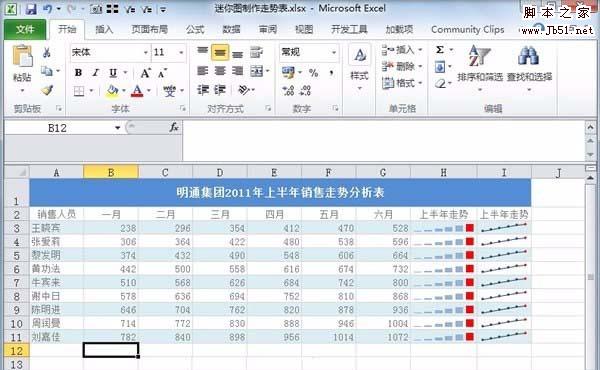
Task: Expand Name Box dropdown beside B12
Action: click(117, 128)
